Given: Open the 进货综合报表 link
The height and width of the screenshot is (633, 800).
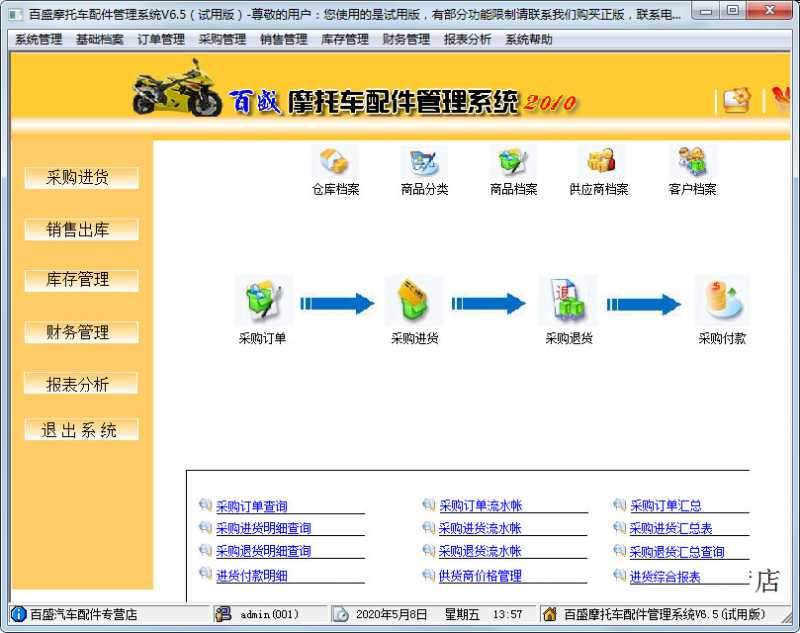Looking at the screenshot, I should click(x=664, y=574).
